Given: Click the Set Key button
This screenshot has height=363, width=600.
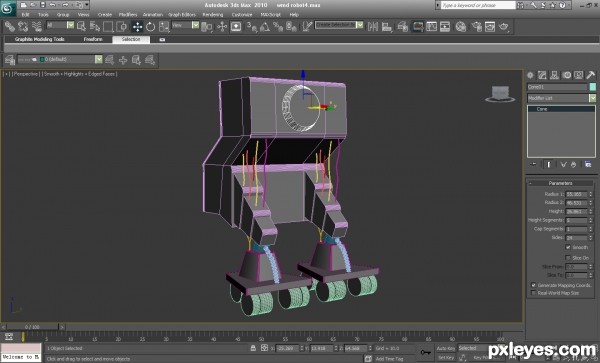Looking at the screenshot, I should (446, 357).
